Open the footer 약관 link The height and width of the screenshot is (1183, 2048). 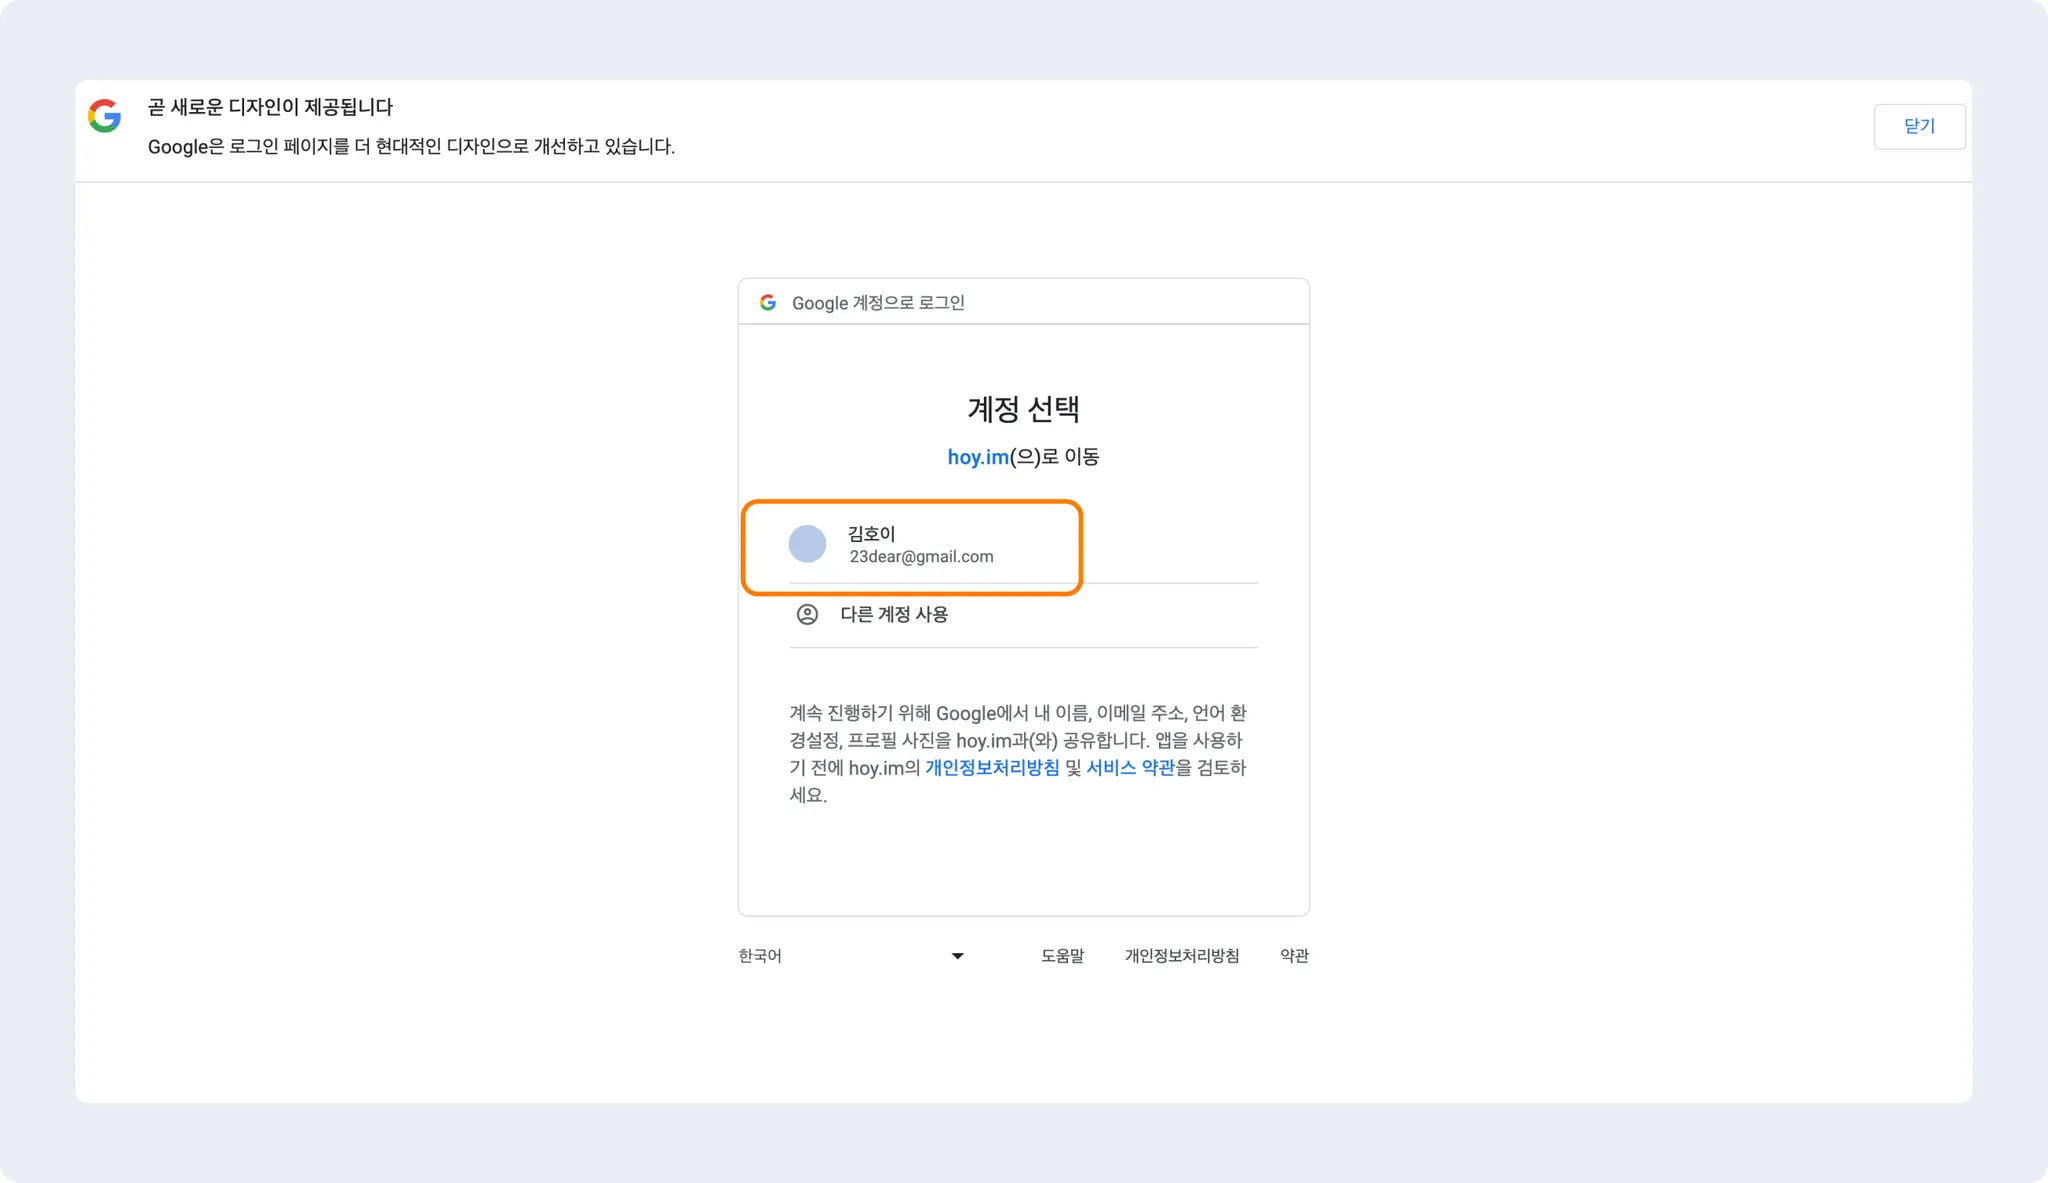[1294, 956]
